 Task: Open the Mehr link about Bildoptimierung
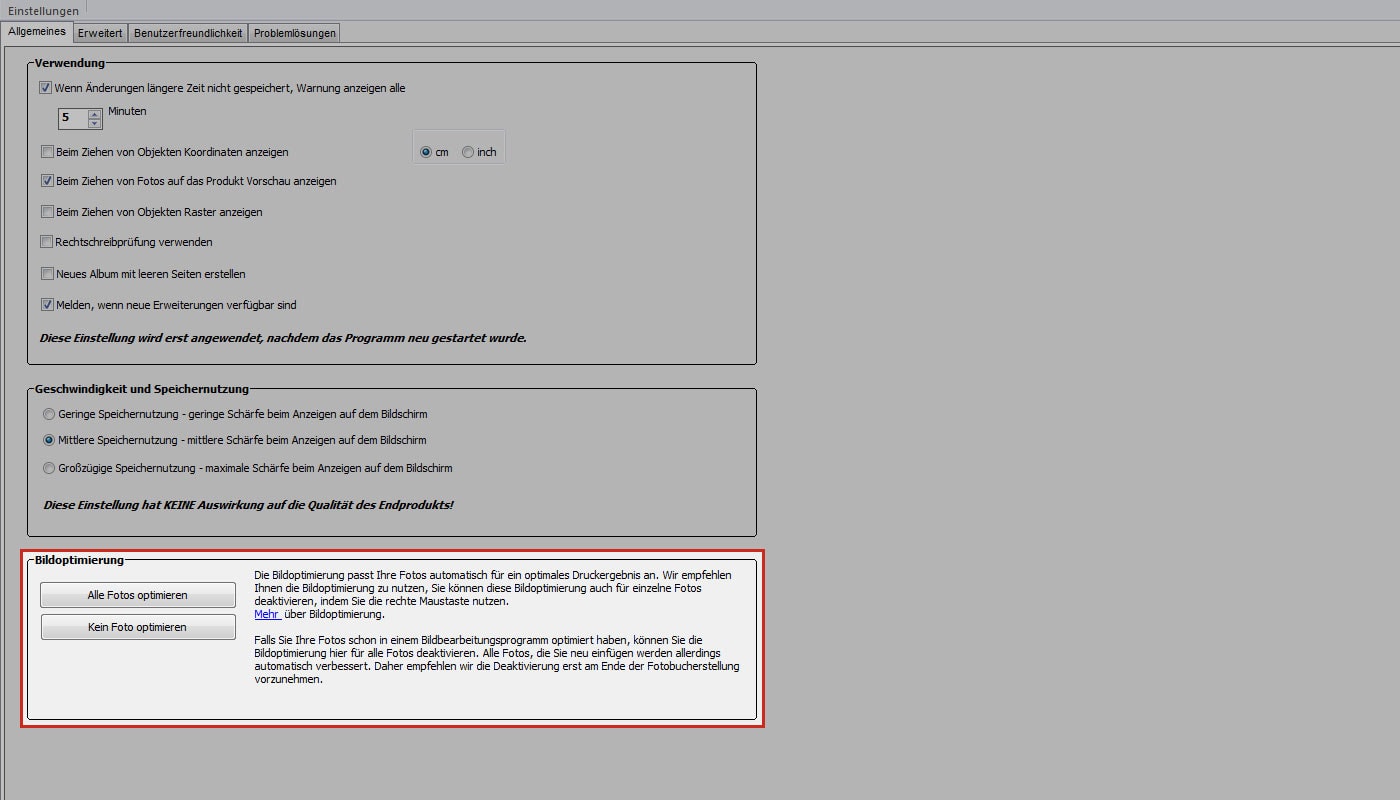(266, 614)
